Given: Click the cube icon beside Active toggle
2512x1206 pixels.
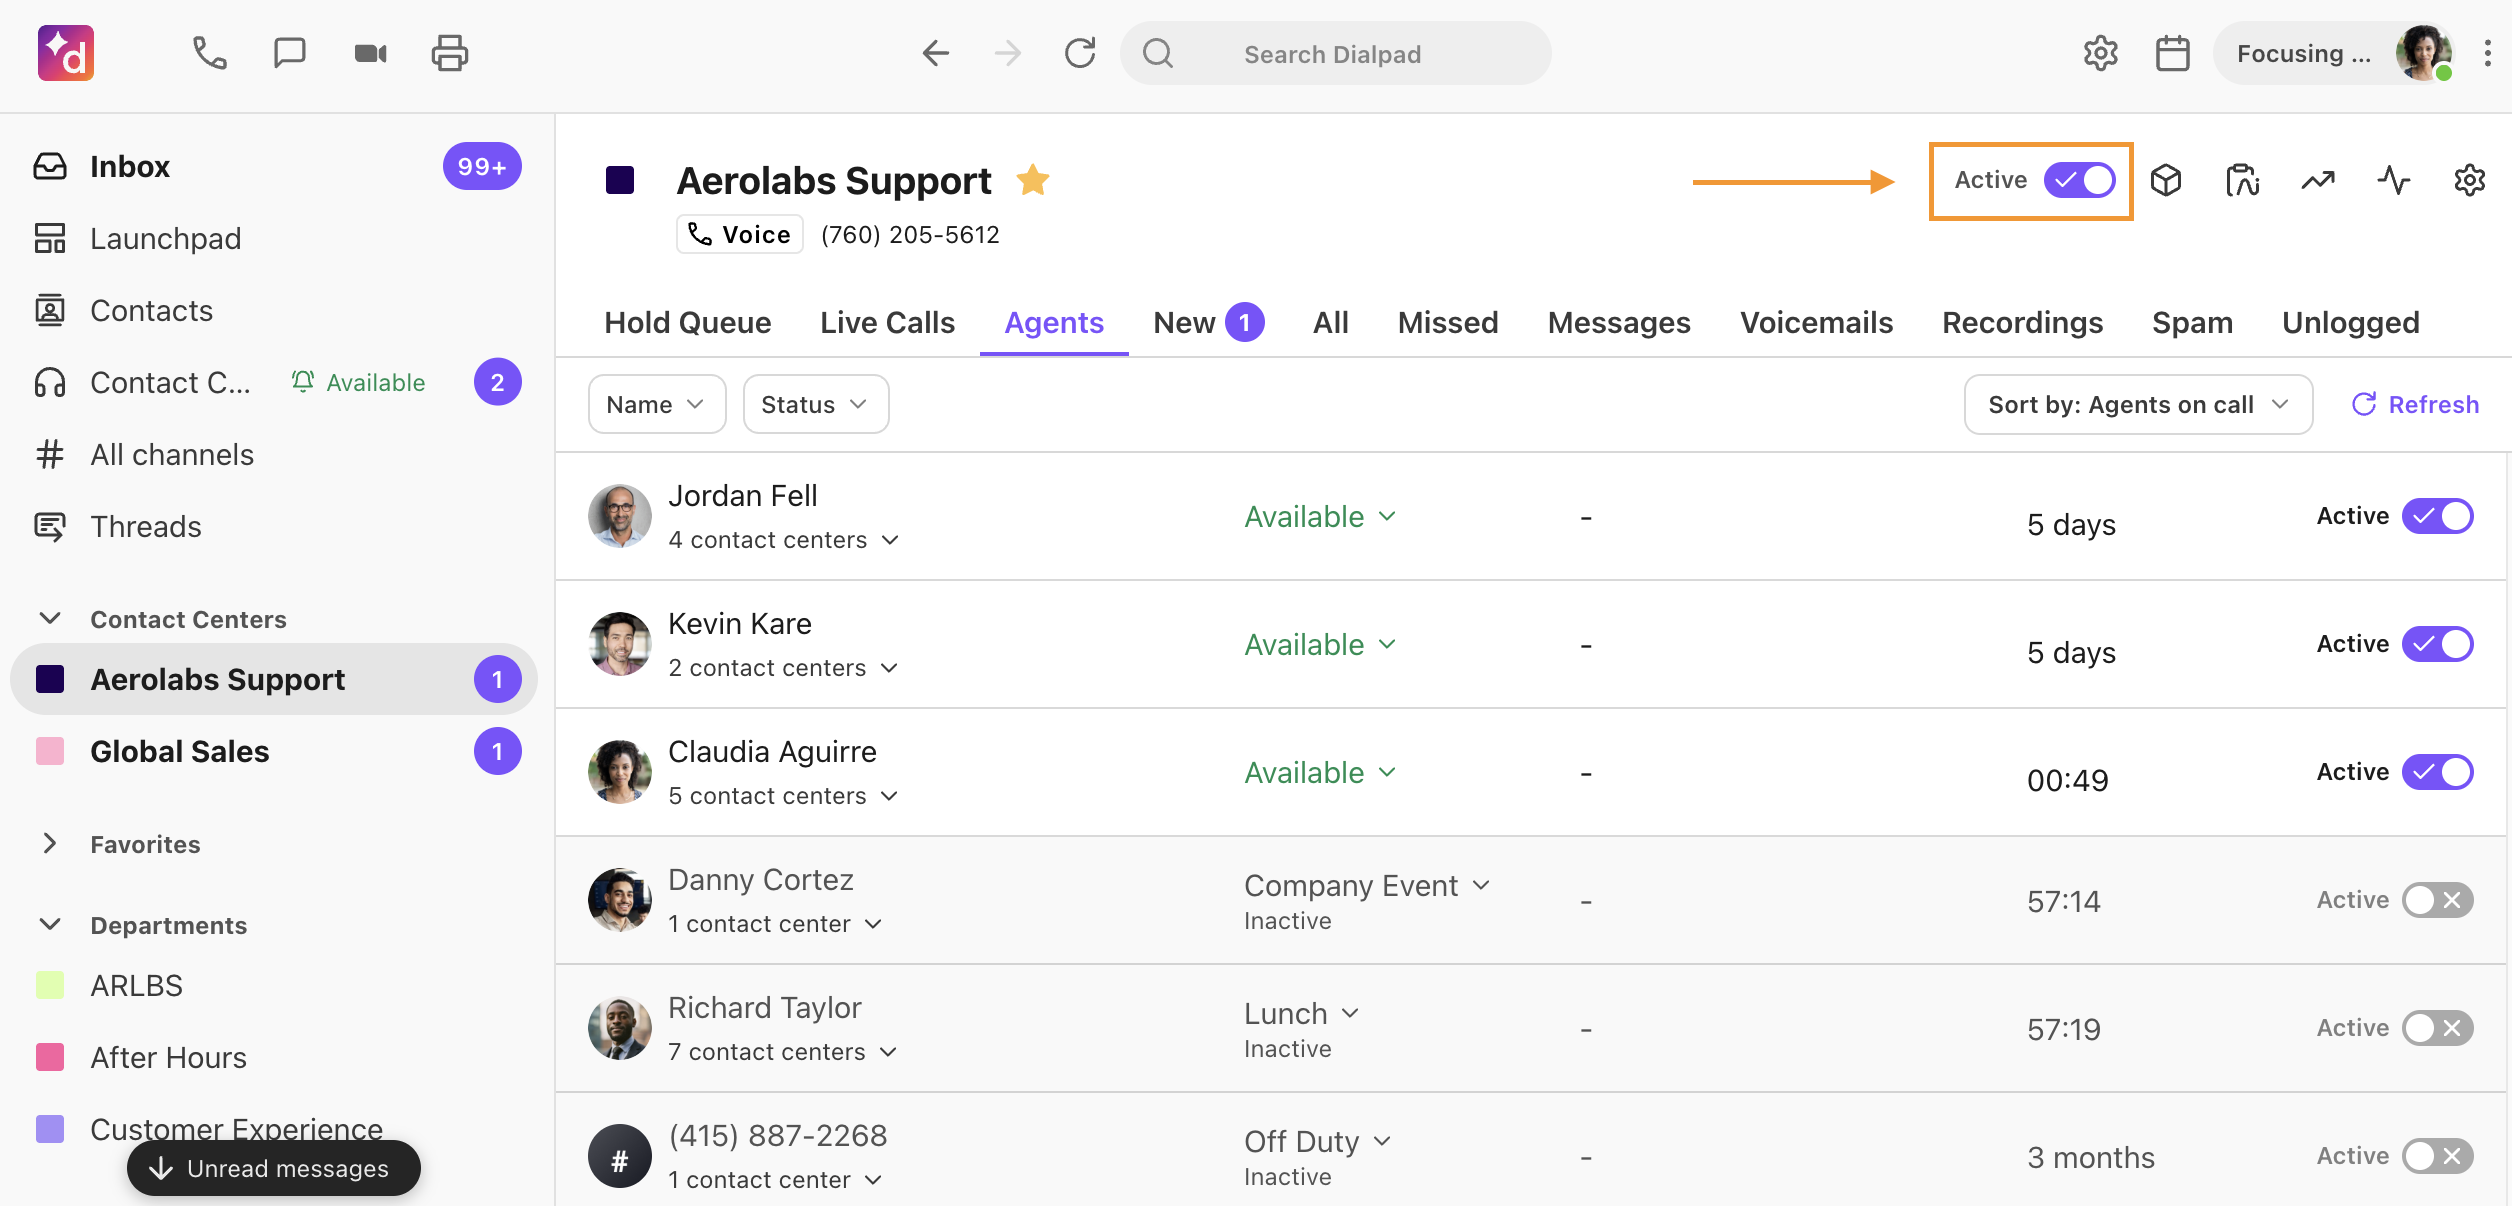Looking at the screenshot, I should 2166,180.
